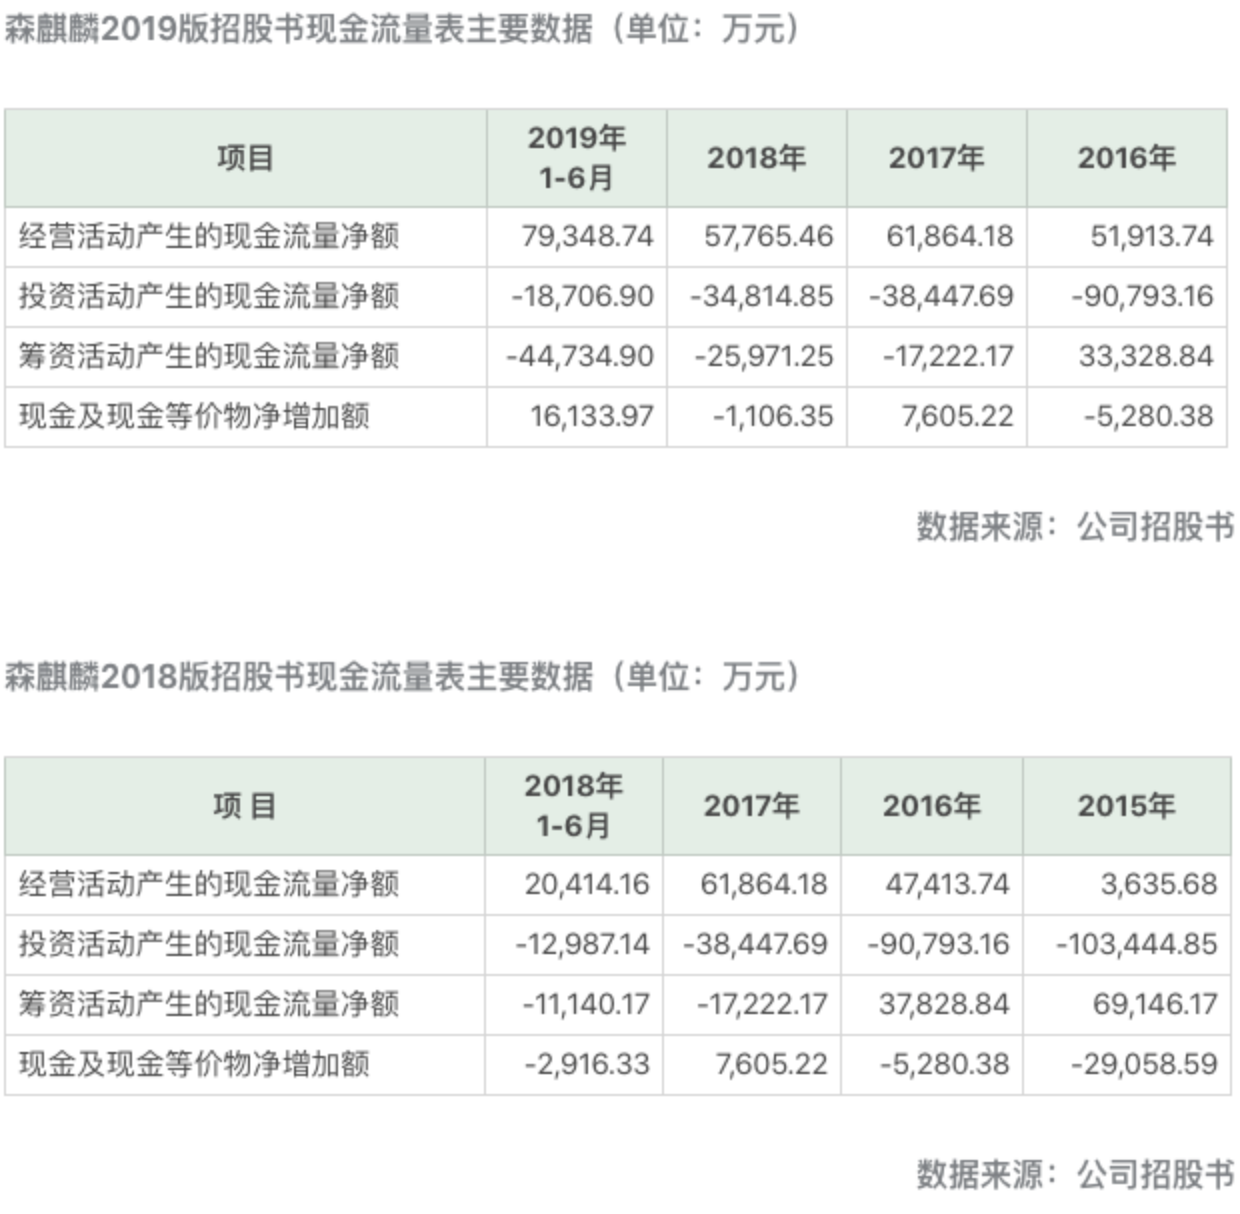
Task: Select 筹资活动产生的现金流量净额 in the 2019版 table
Action: [x=209, y=356]
